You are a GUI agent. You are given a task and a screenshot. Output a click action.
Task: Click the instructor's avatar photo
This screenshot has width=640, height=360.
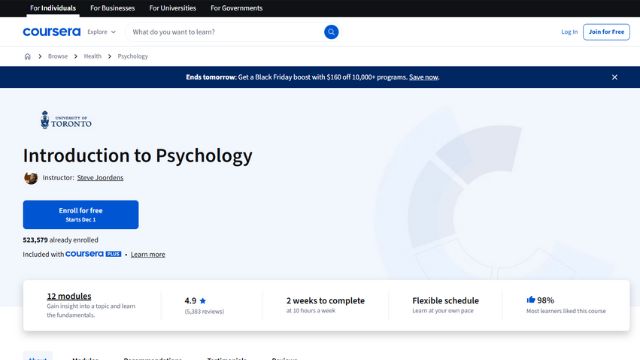pos(31,178)
